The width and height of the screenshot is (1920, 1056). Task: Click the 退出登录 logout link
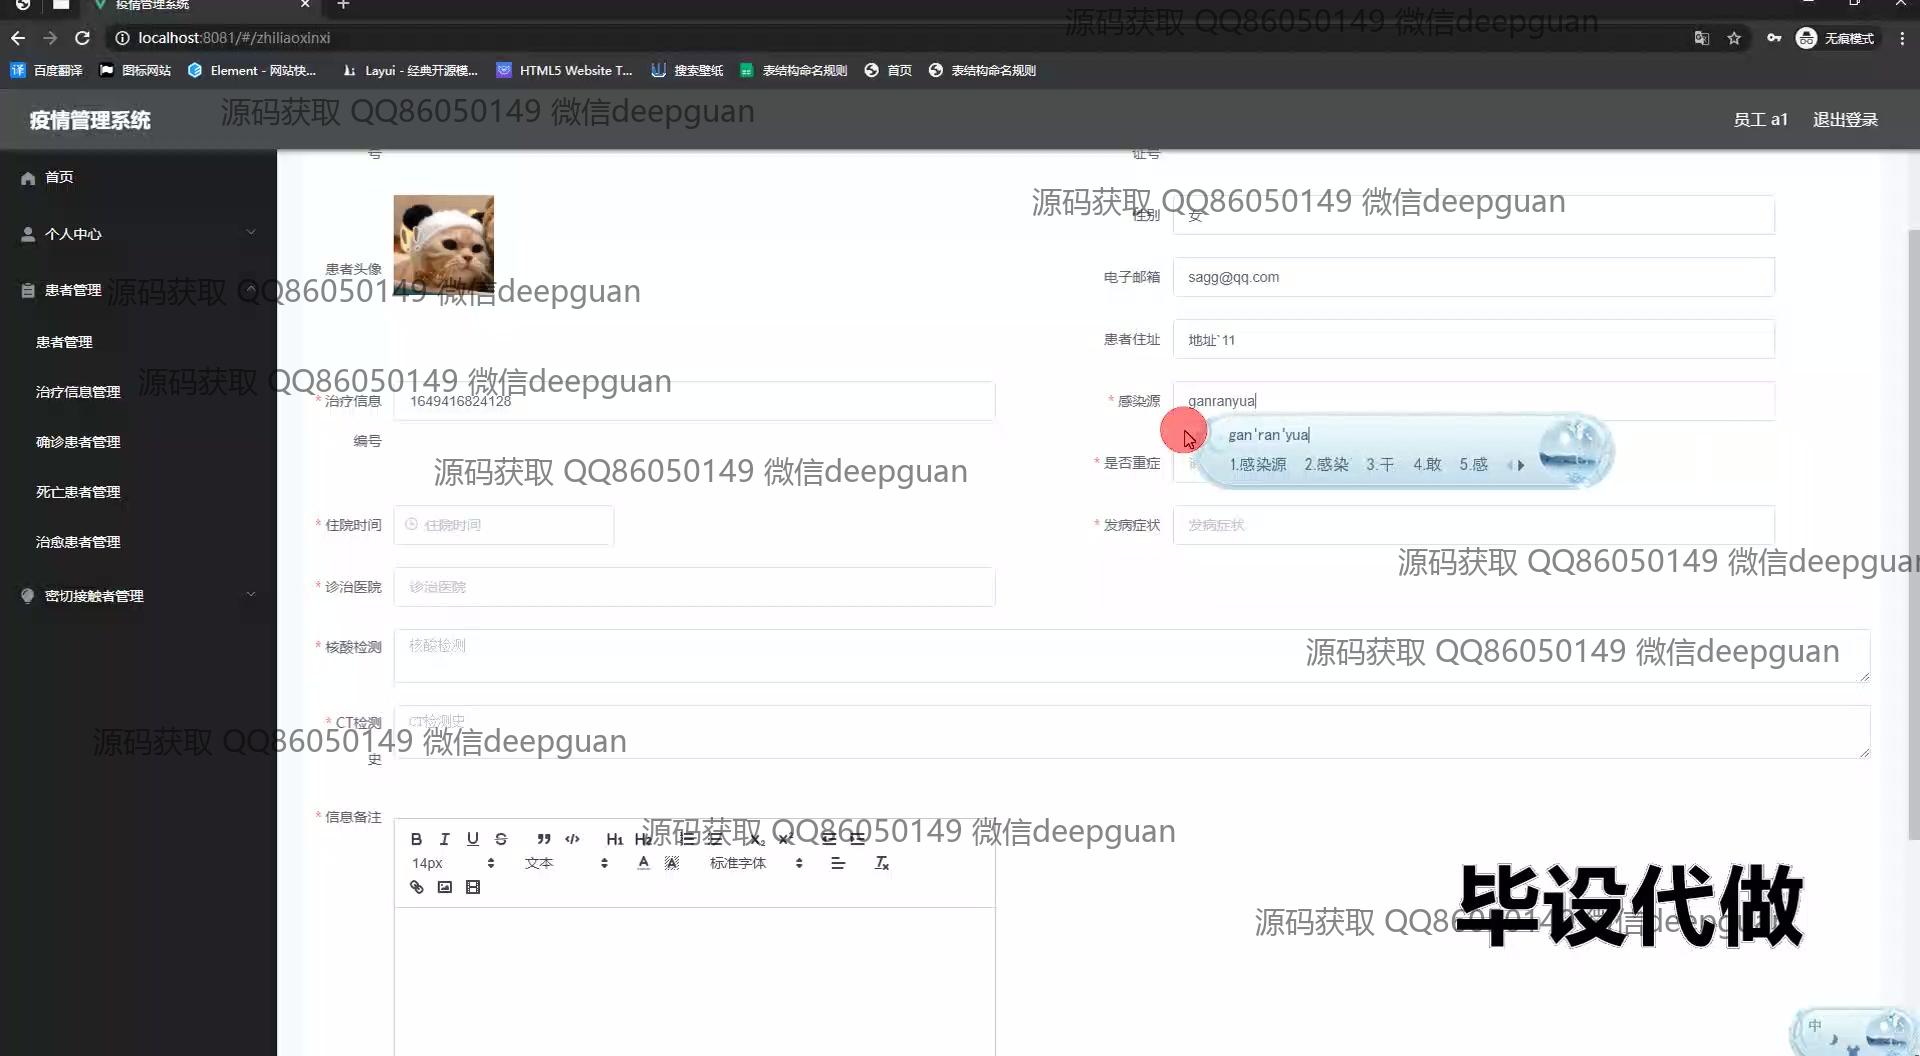pyautogui.click(x=1845, y=120)
